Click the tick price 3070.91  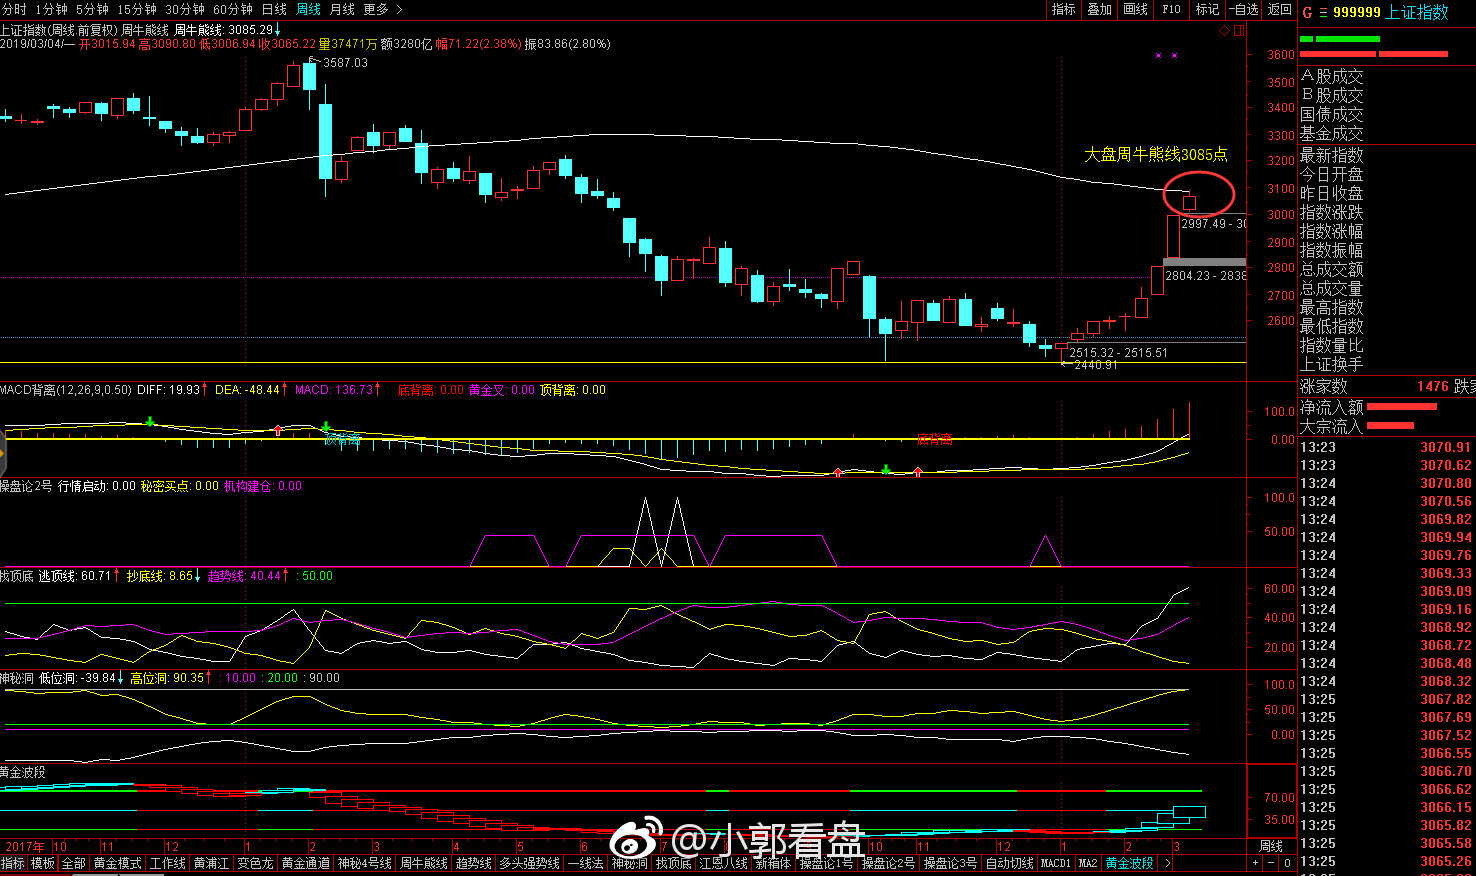click(1446, 447)
